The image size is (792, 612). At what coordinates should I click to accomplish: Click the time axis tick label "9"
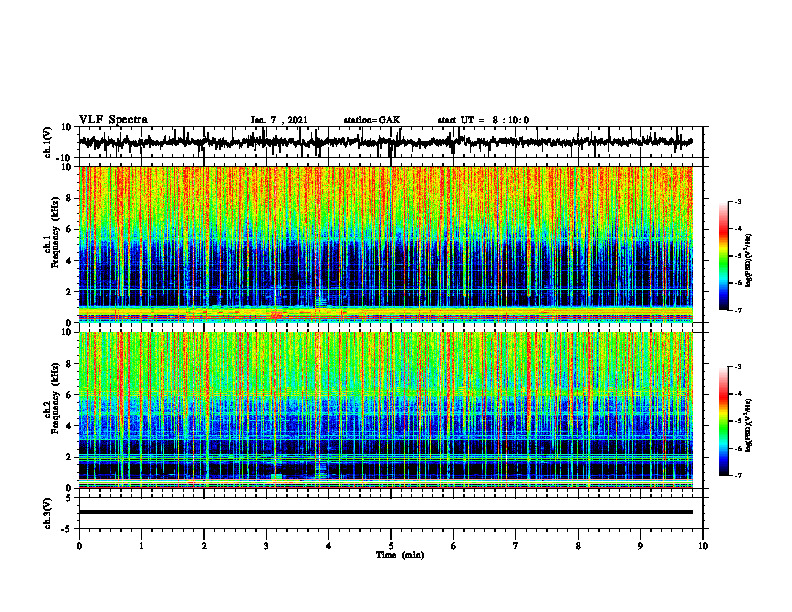(640, 546)
